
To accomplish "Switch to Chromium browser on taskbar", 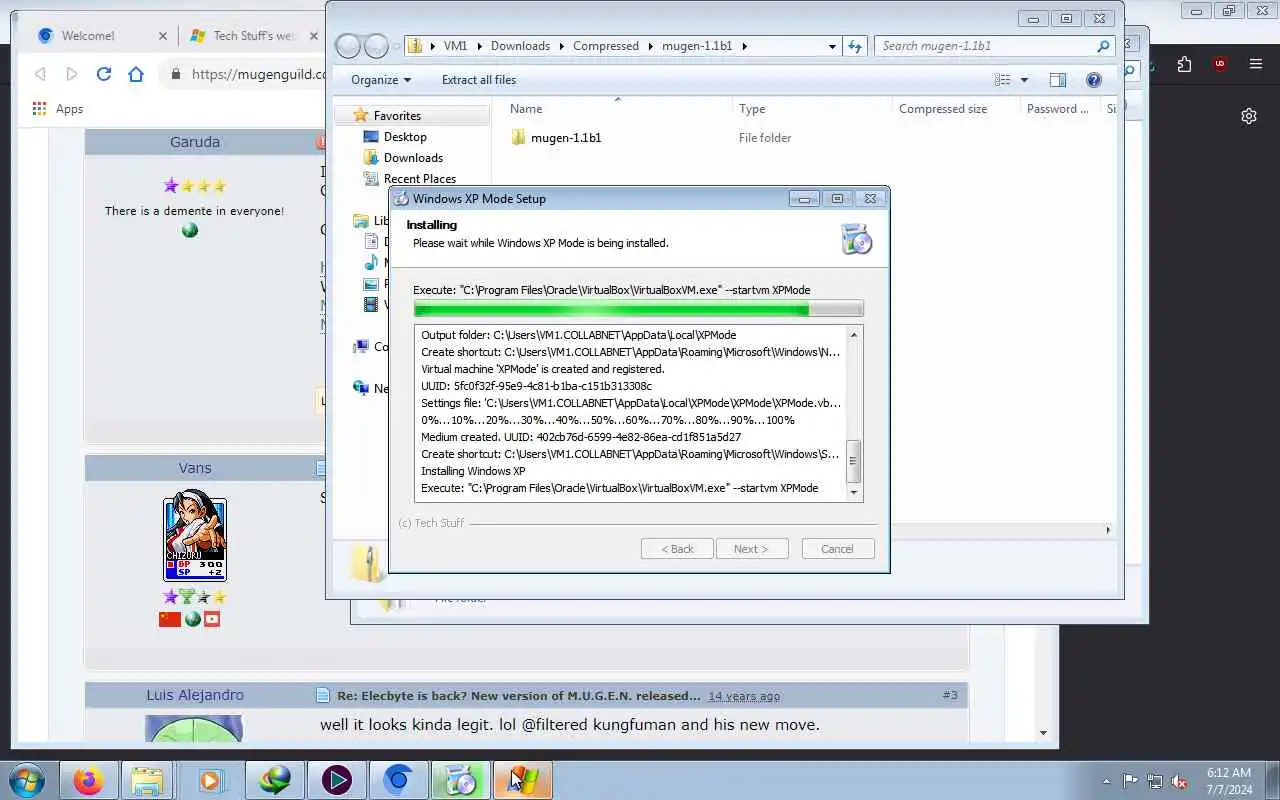I will [398, 780].
